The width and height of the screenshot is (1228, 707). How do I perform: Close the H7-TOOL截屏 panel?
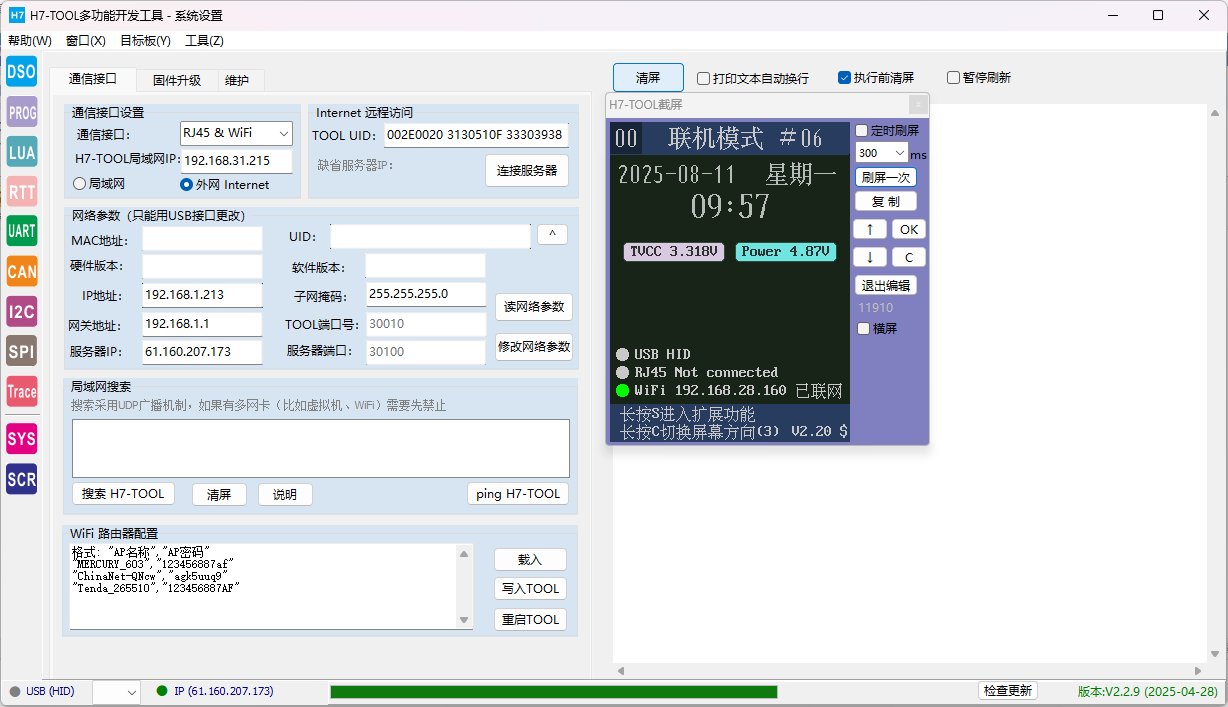(918, 104)
